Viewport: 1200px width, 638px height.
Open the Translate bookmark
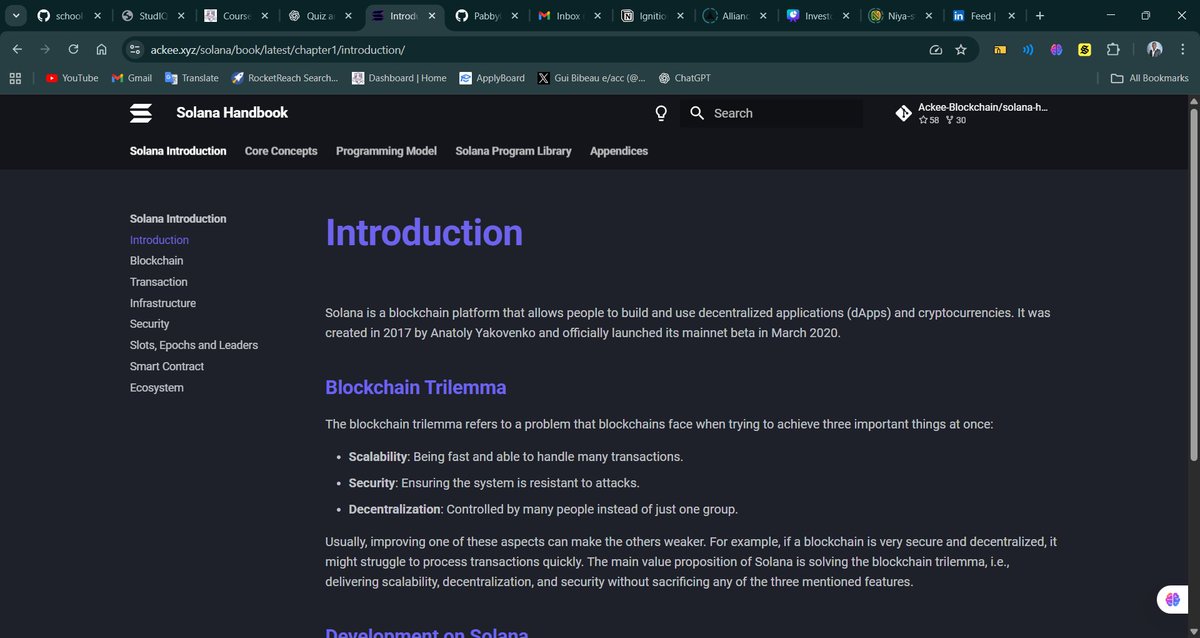pos(192,78)
